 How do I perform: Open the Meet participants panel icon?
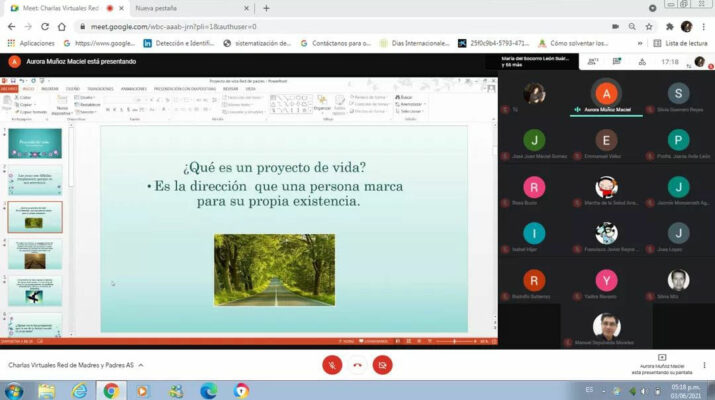[594, 62]
